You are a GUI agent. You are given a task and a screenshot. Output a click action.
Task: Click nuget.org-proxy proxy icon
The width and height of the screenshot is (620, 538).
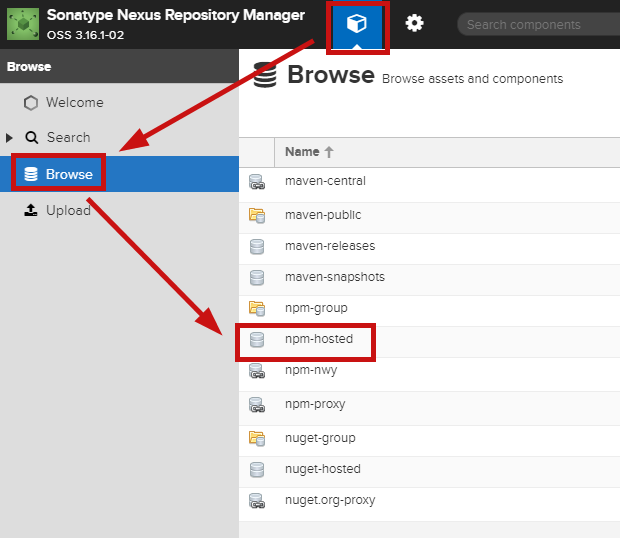point(257,500)
